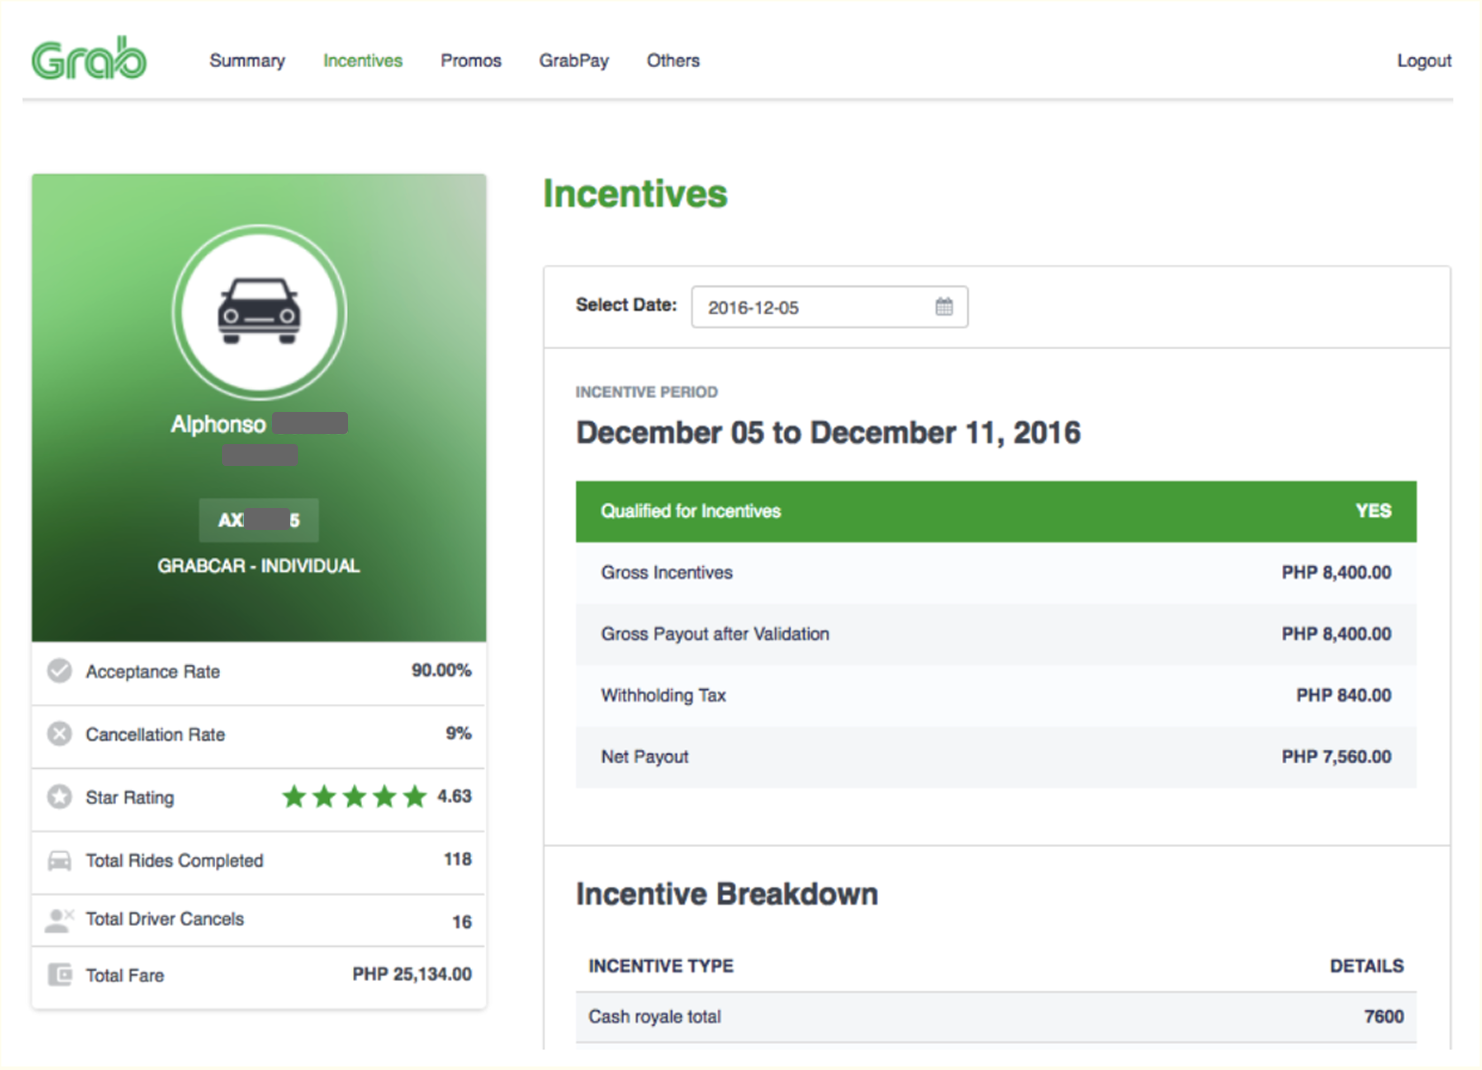Click the Cash royale total value 7600
The width and height of the screenshot is (1482, 1070).
(x=1384, y=1017)
